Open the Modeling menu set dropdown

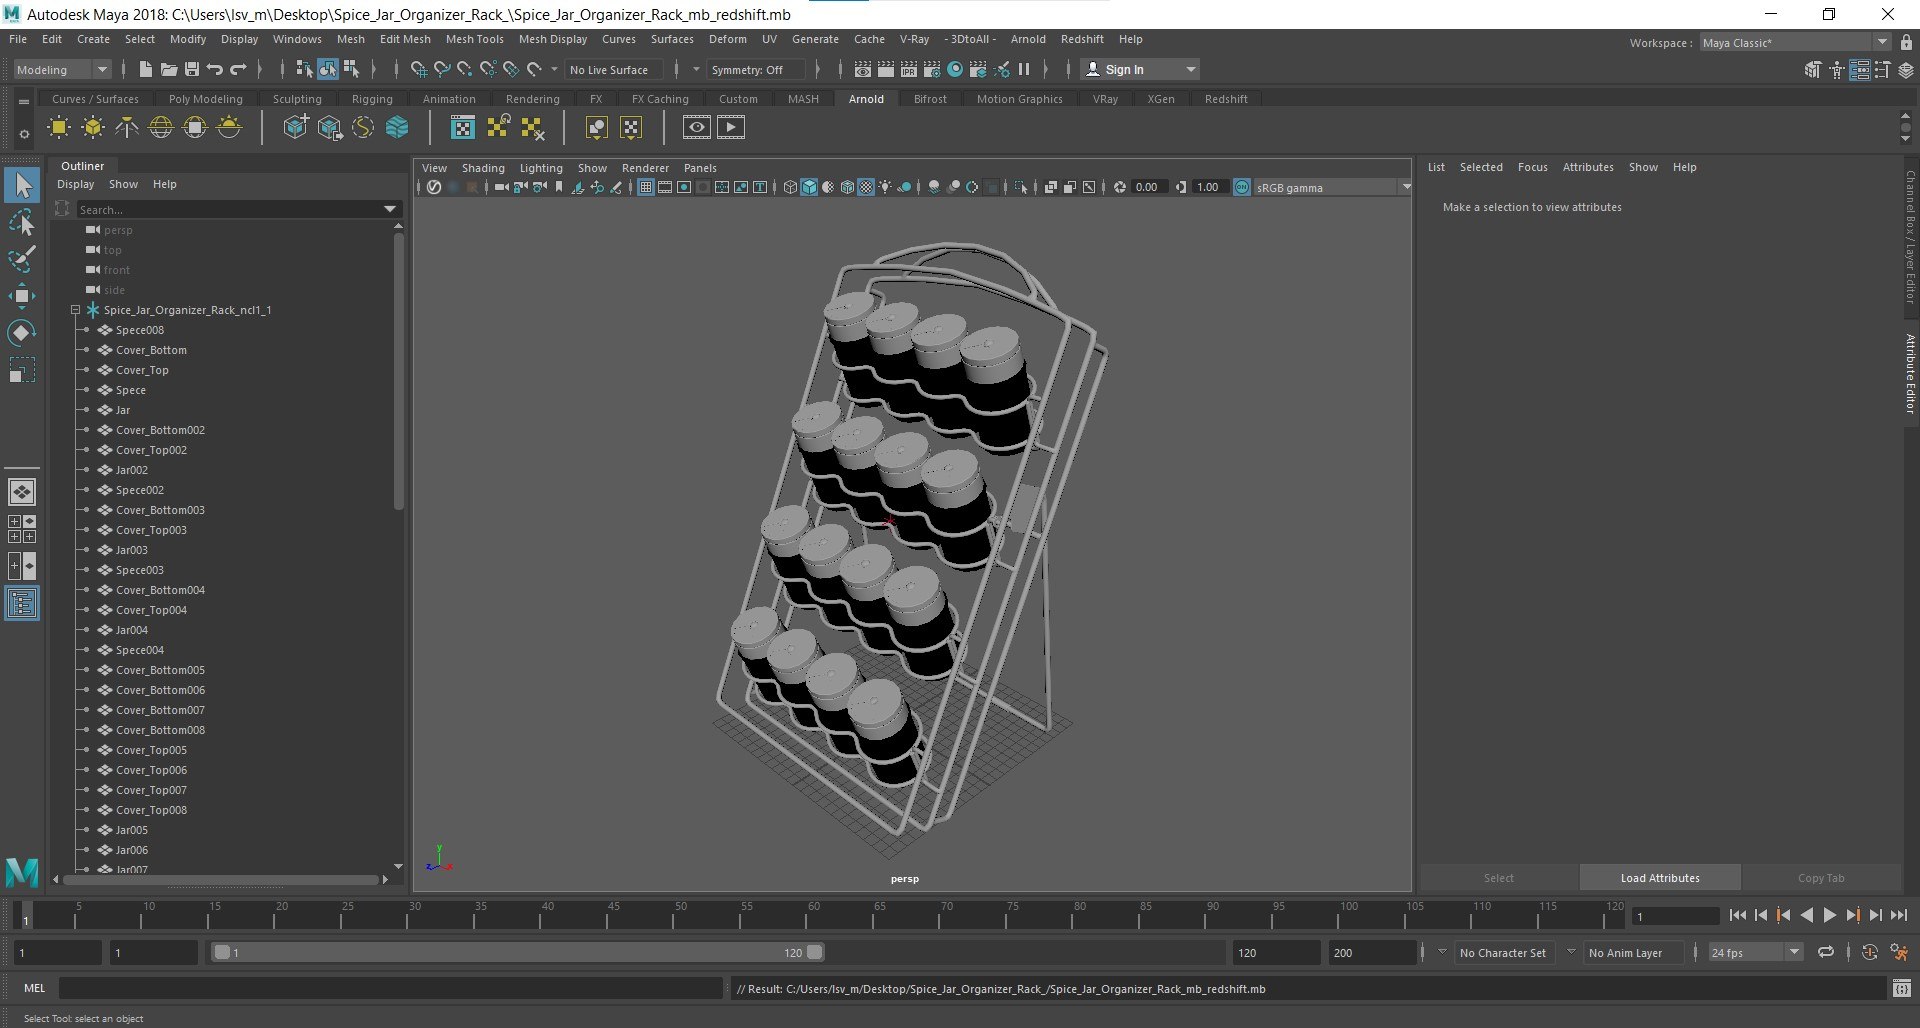pos(62,69)
